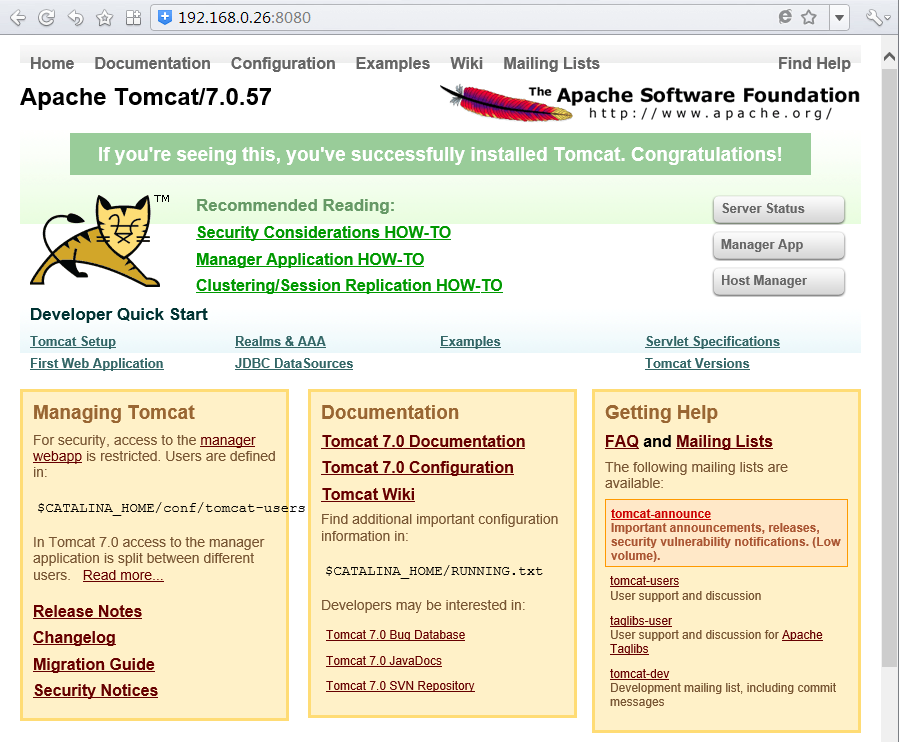Click the compatibility mode icon in address bar
The width and height of the screenshot is (899, 742).
tap(785, 17)
